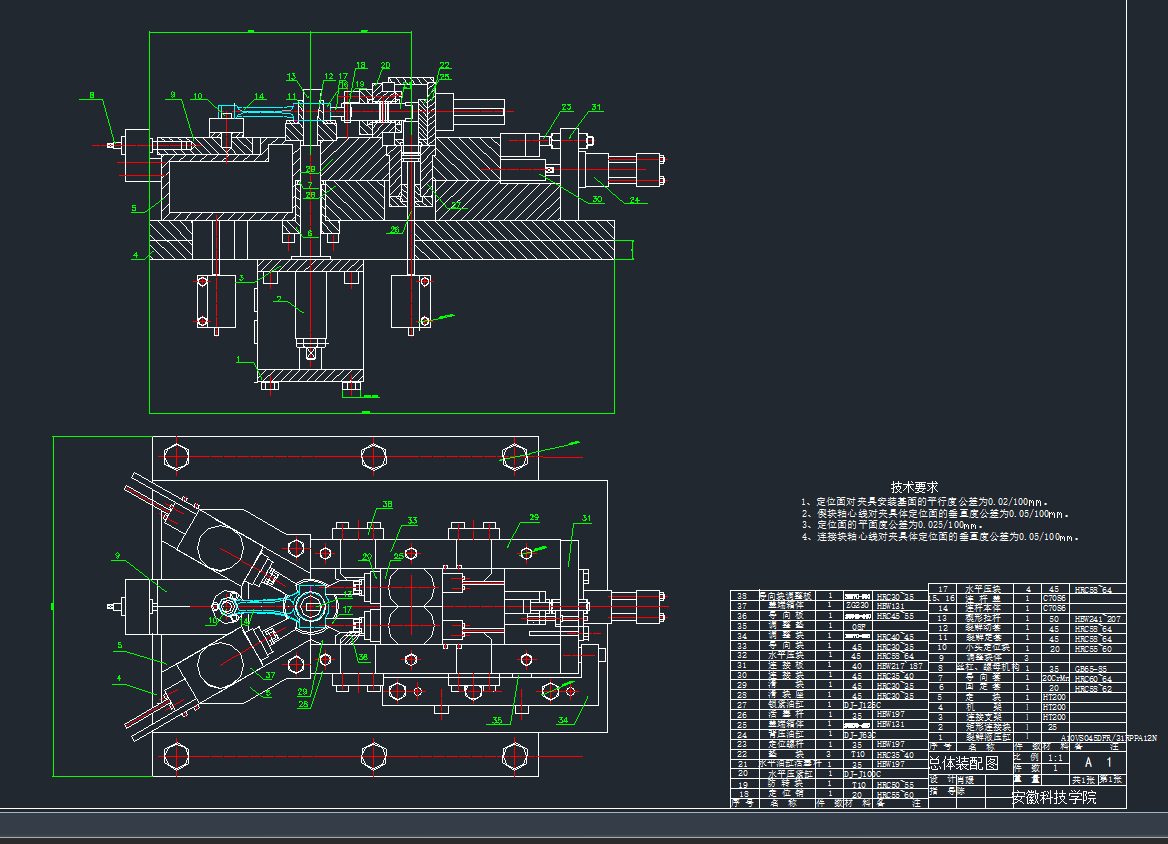Click part callout 1 near the base
The height and width of the screenshot is (844, 1168).
pos(238,357)
